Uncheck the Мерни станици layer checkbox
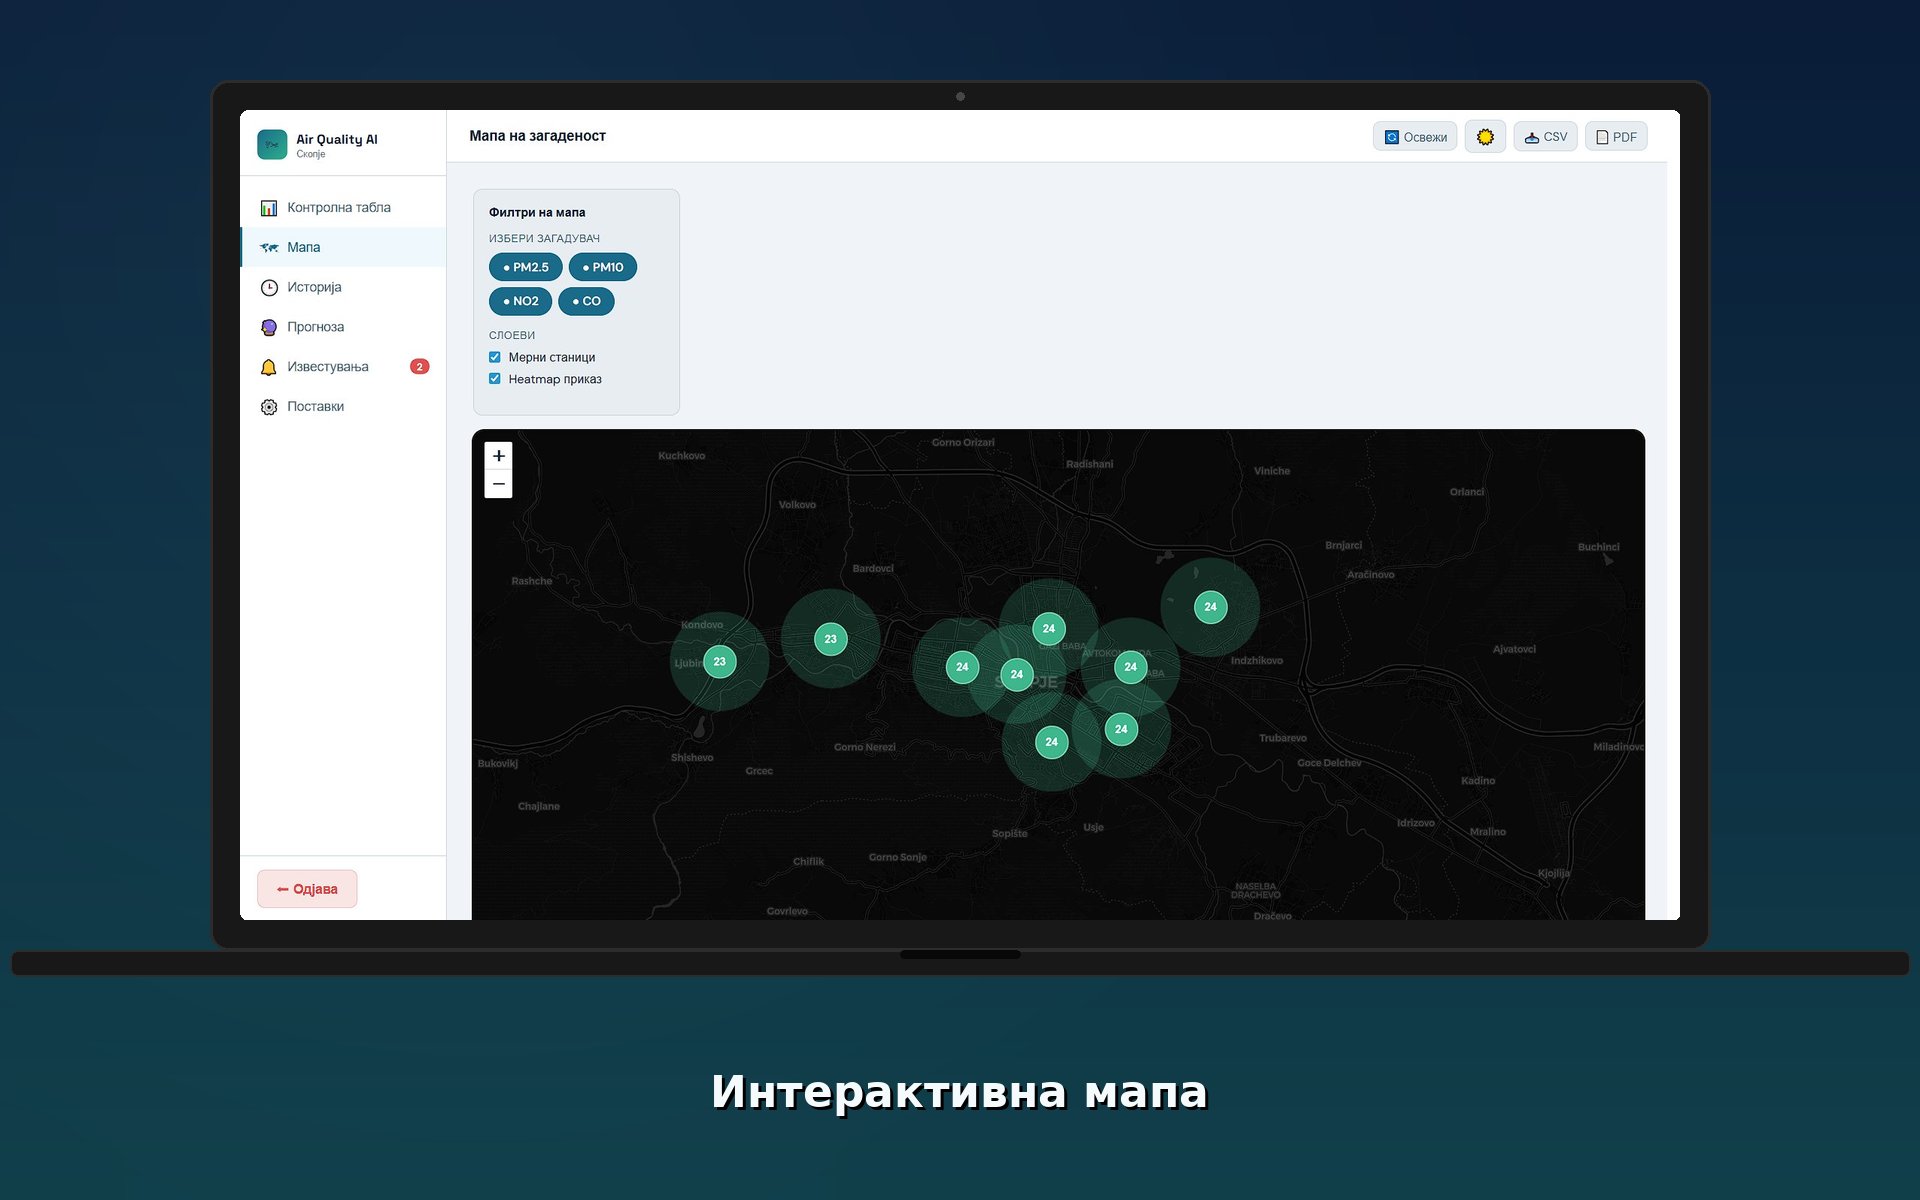 (x=494, y=357)
